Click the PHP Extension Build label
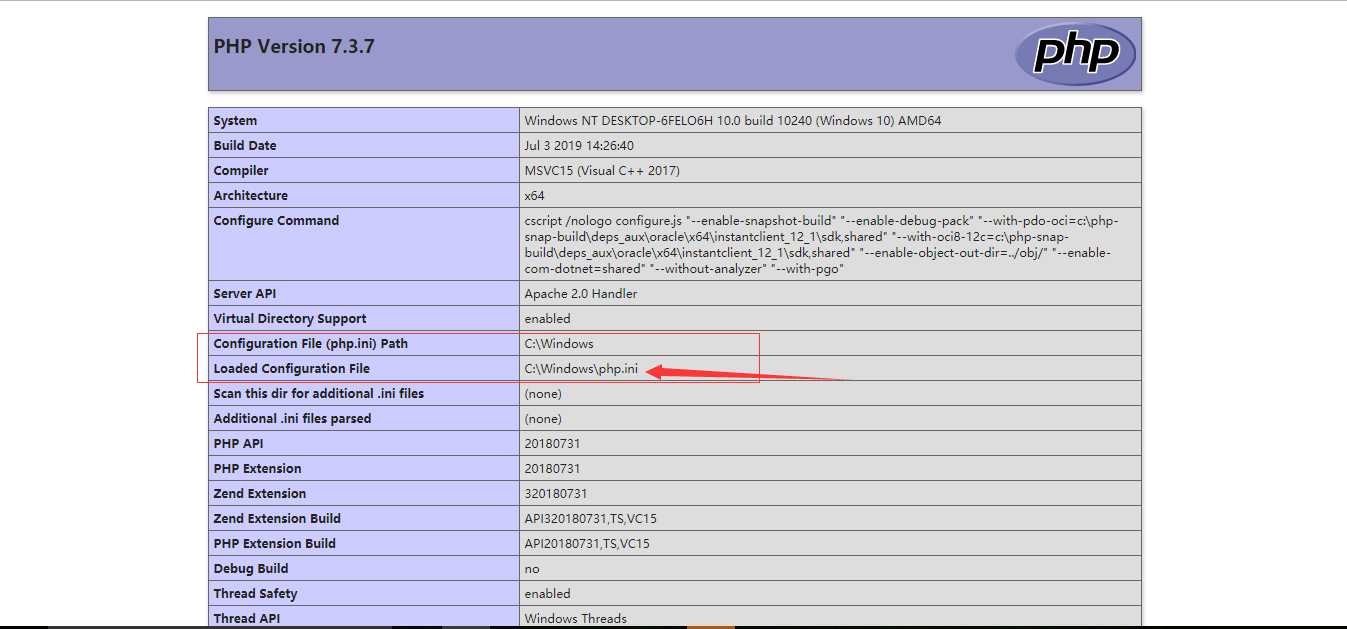This screenshot has width=1347, height=629. coord(275,544)
